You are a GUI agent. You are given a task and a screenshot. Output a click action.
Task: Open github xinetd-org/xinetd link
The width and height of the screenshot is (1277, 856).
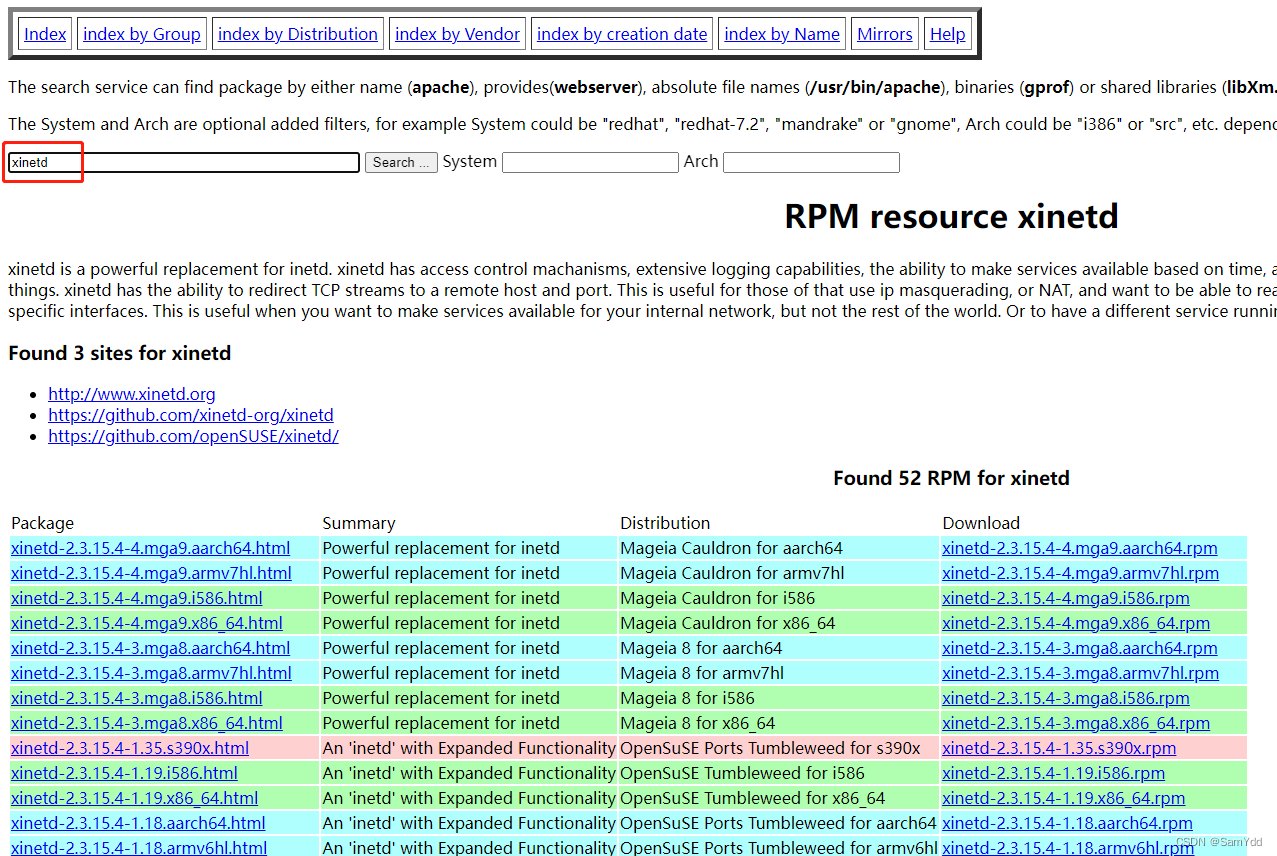tap(191, 415)
